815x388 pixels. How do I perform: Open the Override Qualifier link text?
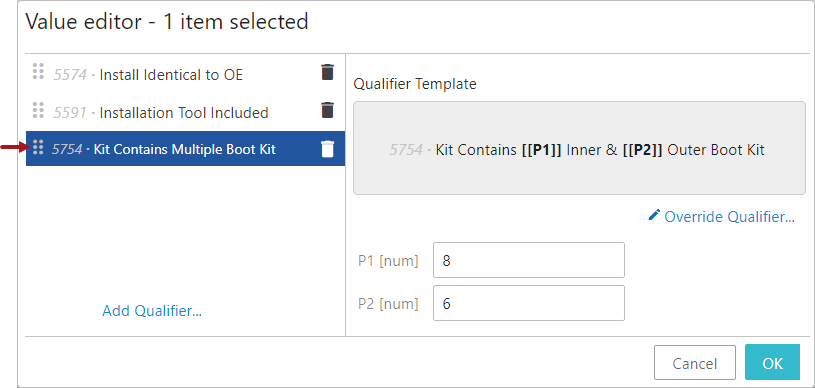coord(729,216)
